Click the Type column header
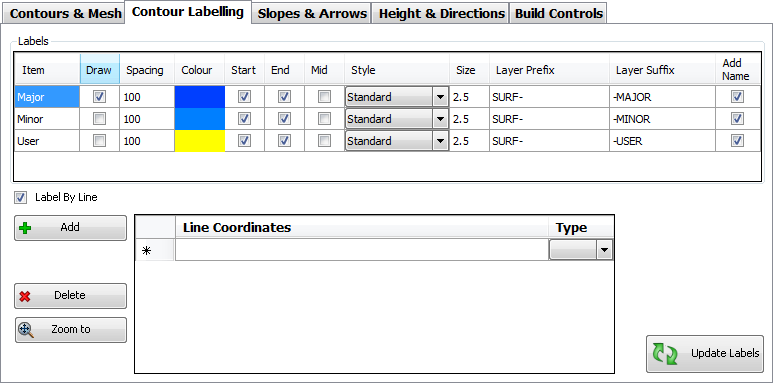The width and height of the screenshot is (775, 384). (x=581, y=228)
